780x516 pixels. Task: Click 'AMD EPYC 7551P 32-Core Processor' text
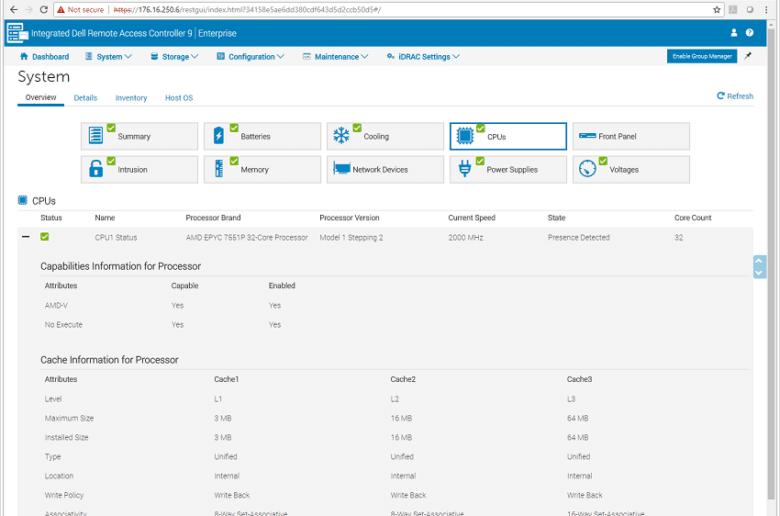tap(247, 238)
